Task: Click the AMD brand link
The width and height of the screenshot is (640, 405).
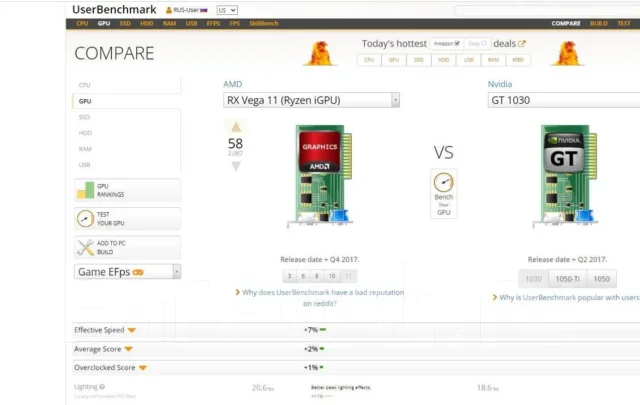Action: pos(232,84)
